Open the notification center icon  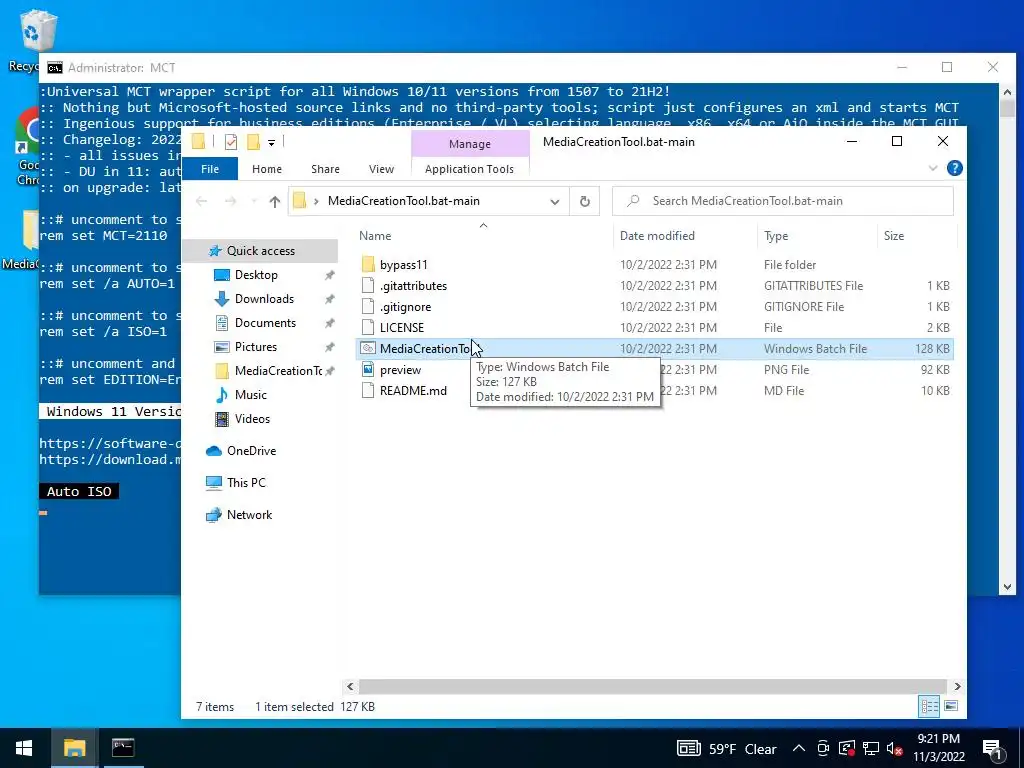[993, 749]
